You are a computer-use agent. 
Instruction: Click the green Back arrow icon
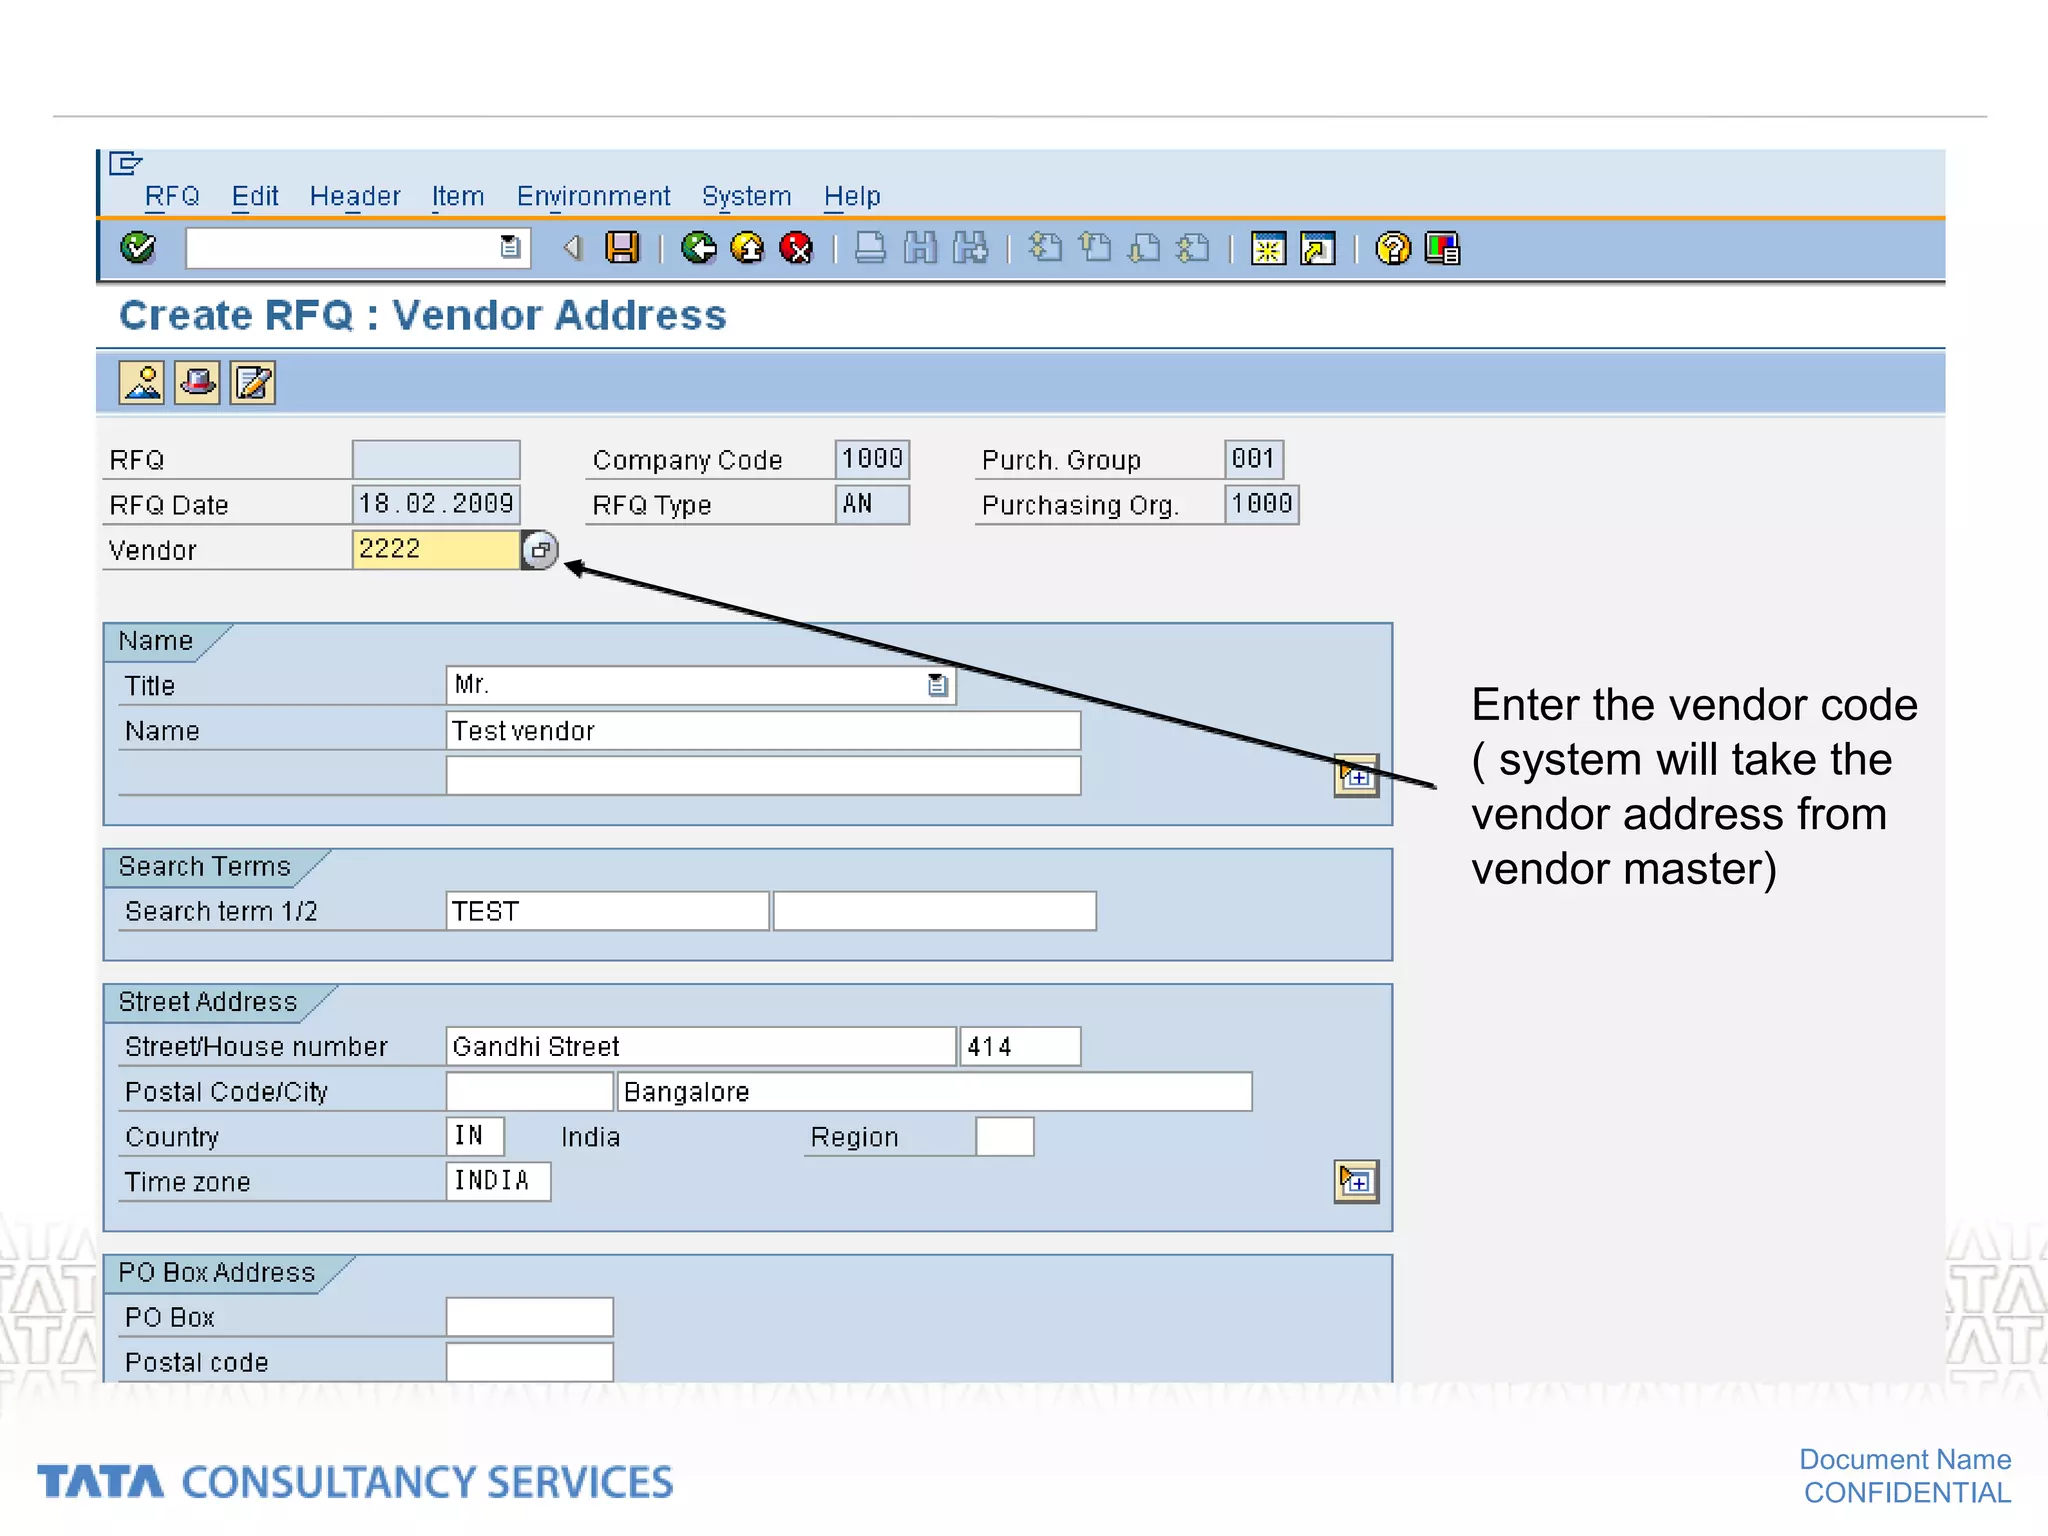tap(699, 247)
